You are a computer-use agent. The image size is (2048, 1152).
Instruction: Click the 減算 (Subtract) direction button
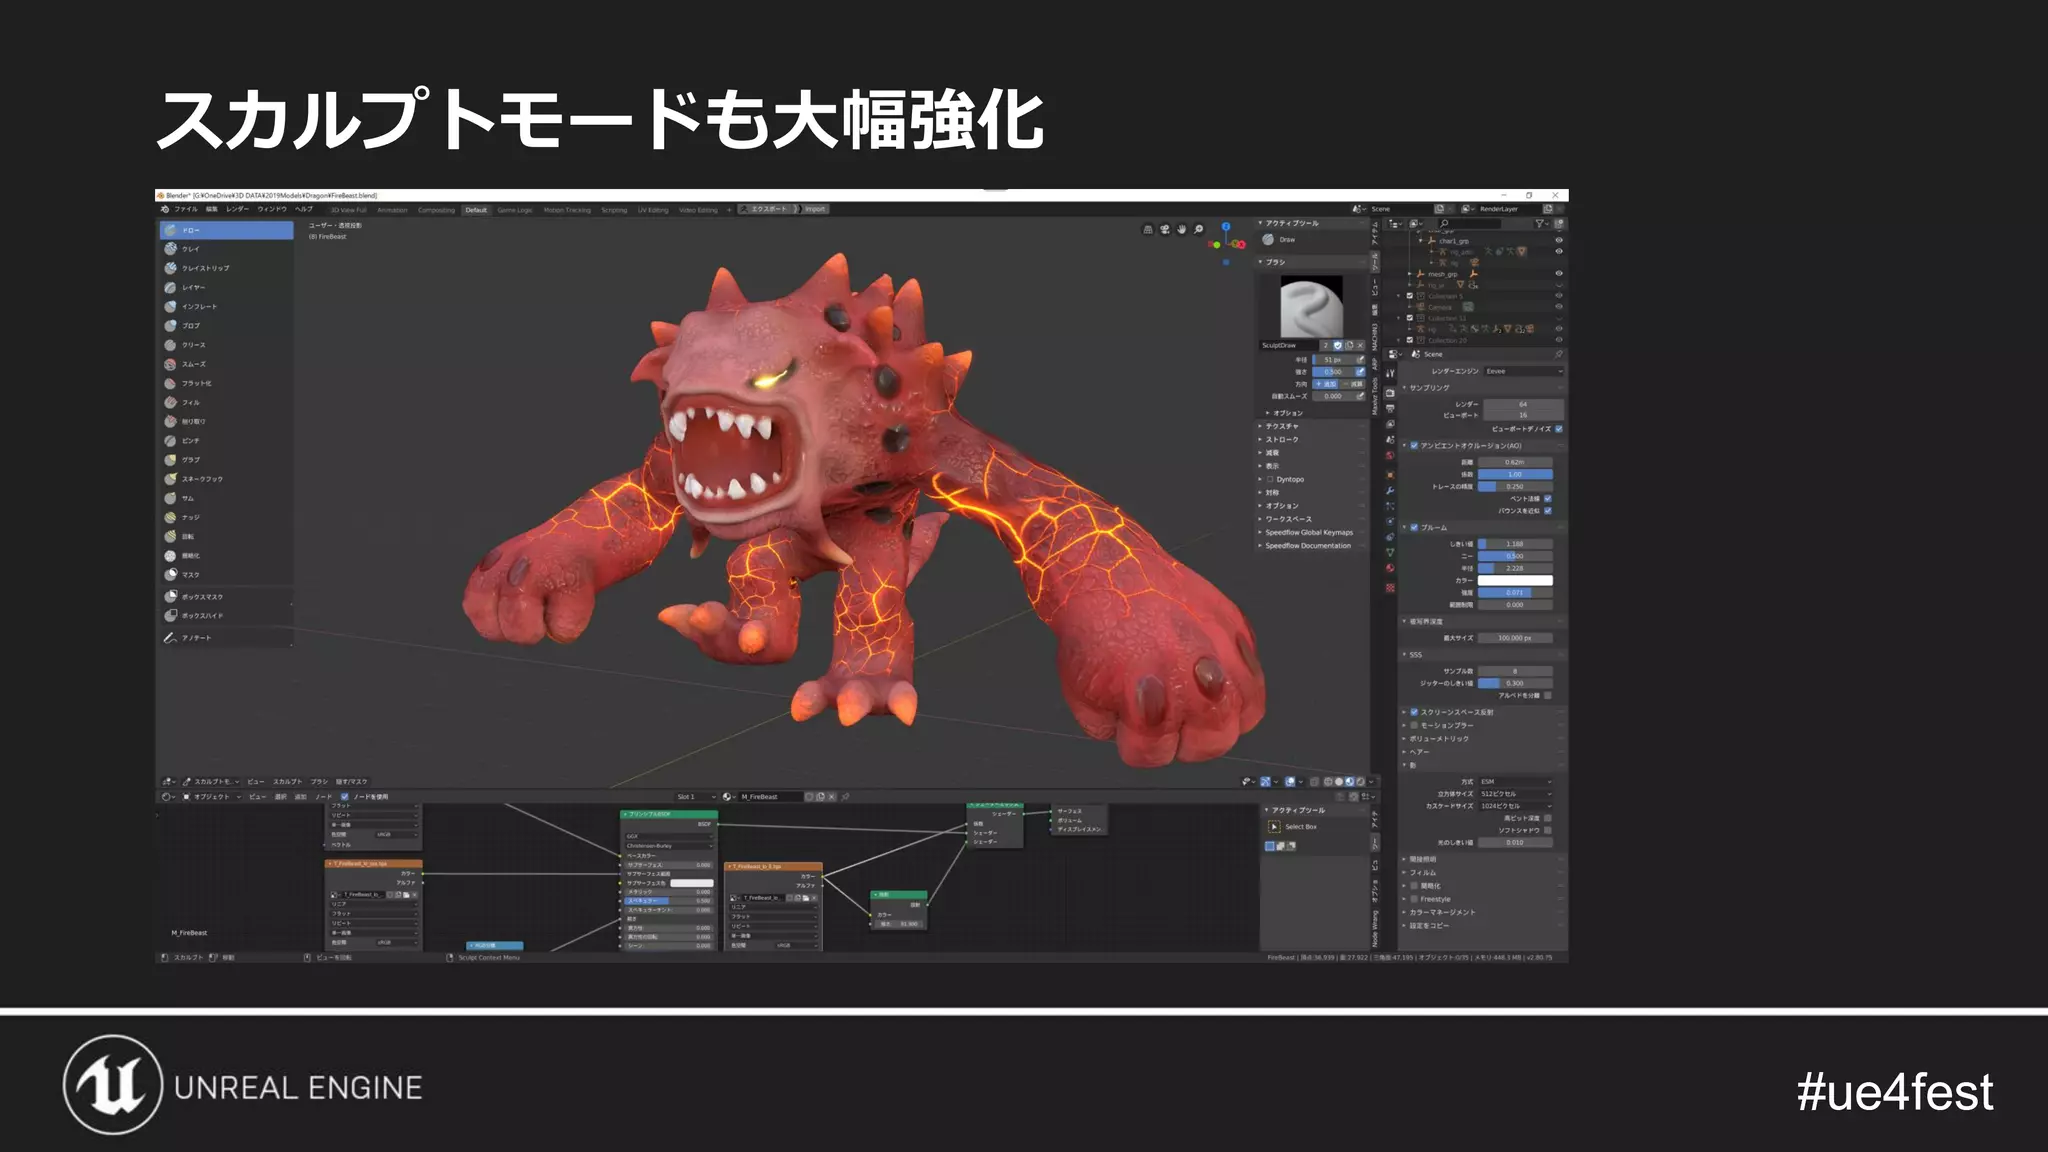[x=1352, y=384]
